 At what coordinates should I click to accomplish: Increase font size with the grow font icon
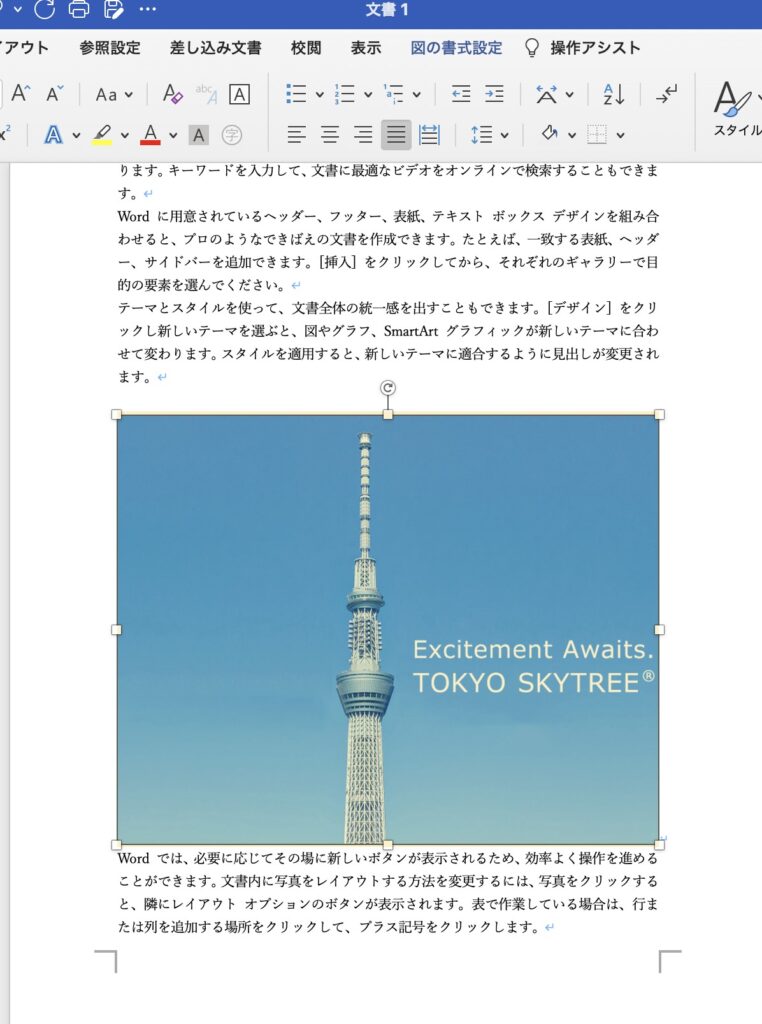click(x=21, y=94)
